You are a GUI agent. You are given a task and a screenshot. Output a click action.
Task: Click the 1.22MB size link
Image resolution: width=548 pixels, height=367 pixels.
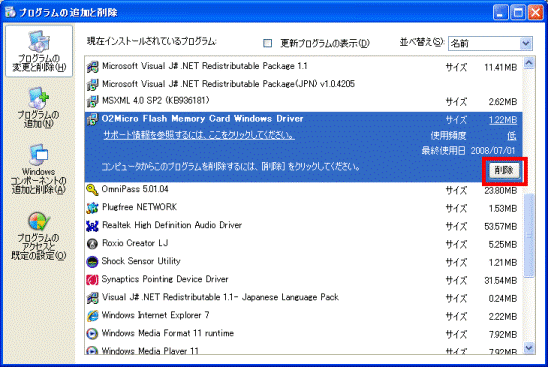coord(503,120)
